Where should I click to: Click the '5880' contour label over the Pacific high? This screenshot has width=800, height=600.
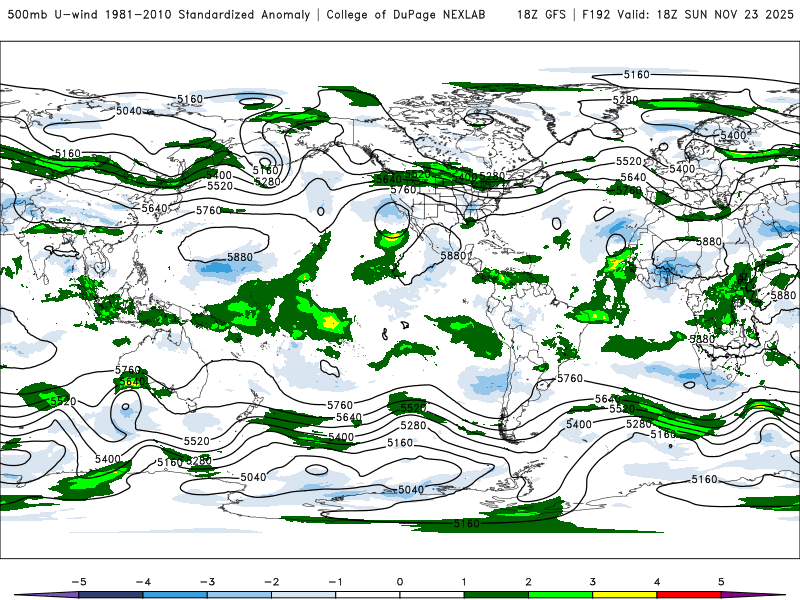tap(240, 257)
